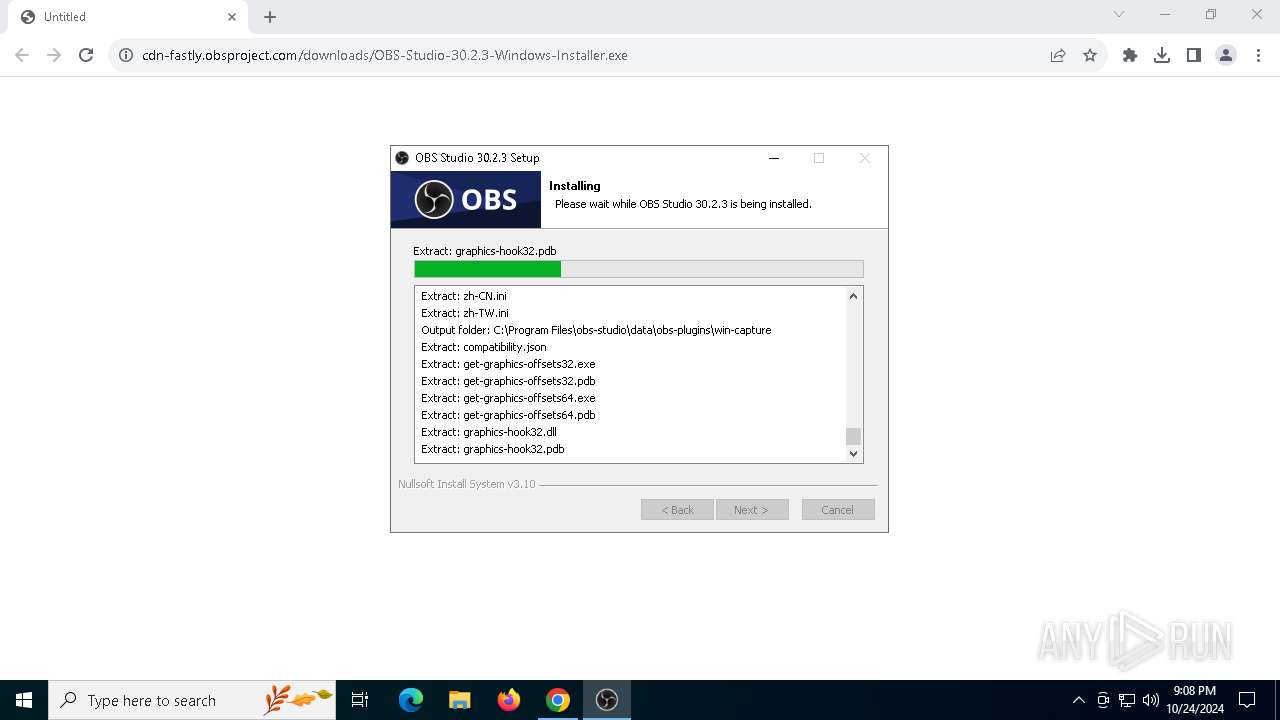Click the Next button in installer
The width and height of the screenshot is (1280, 720).
752,510
